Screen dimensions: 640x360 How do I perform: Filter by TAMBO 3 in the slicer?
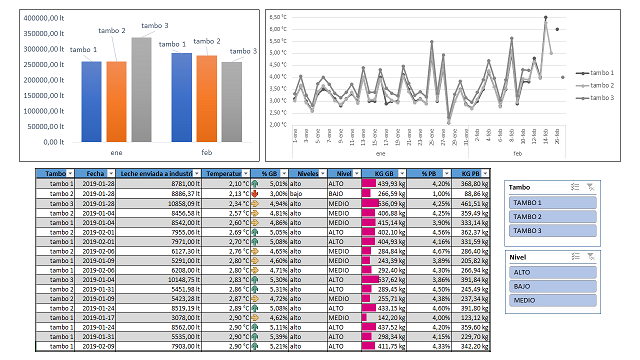pos(553,231)
